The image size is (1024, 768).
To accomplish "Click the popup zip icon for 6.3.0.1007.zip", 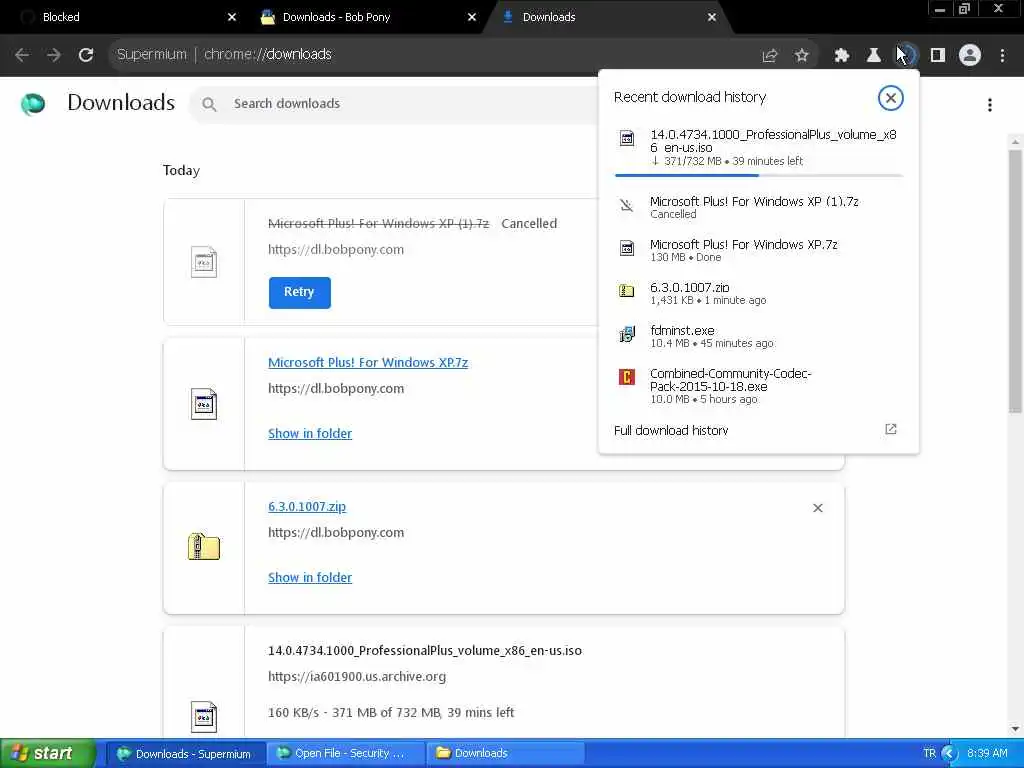I will 627,291.
